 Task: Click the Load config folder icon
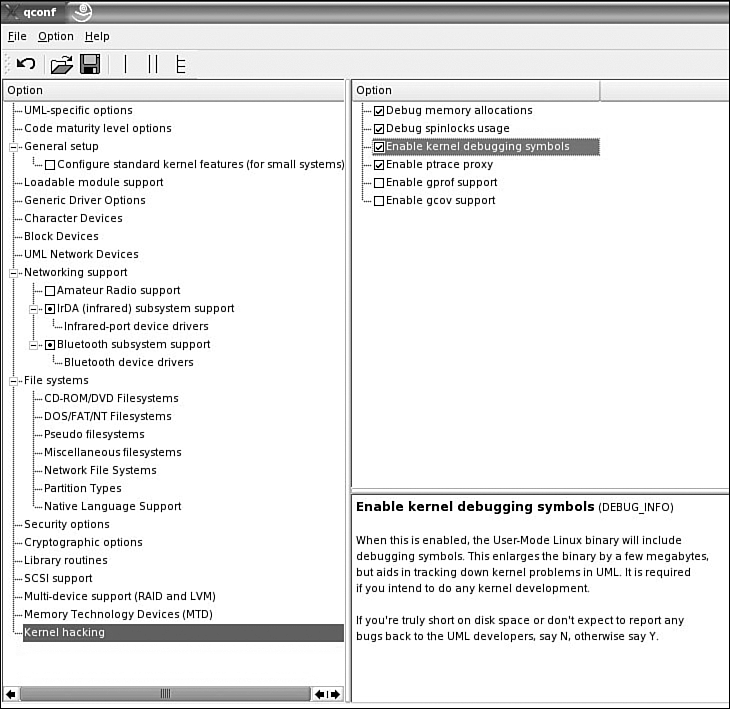pyautogui.click(x=62, y=64)
